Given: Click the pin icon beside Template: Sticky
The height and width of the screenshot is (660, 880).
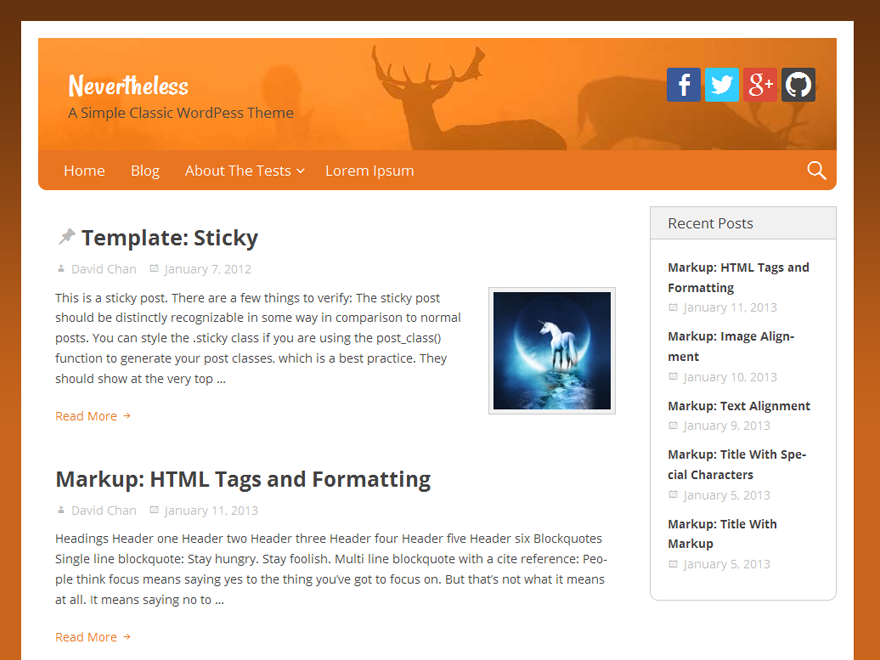Looking at the screenshot, I should click(x=66, y=236).
